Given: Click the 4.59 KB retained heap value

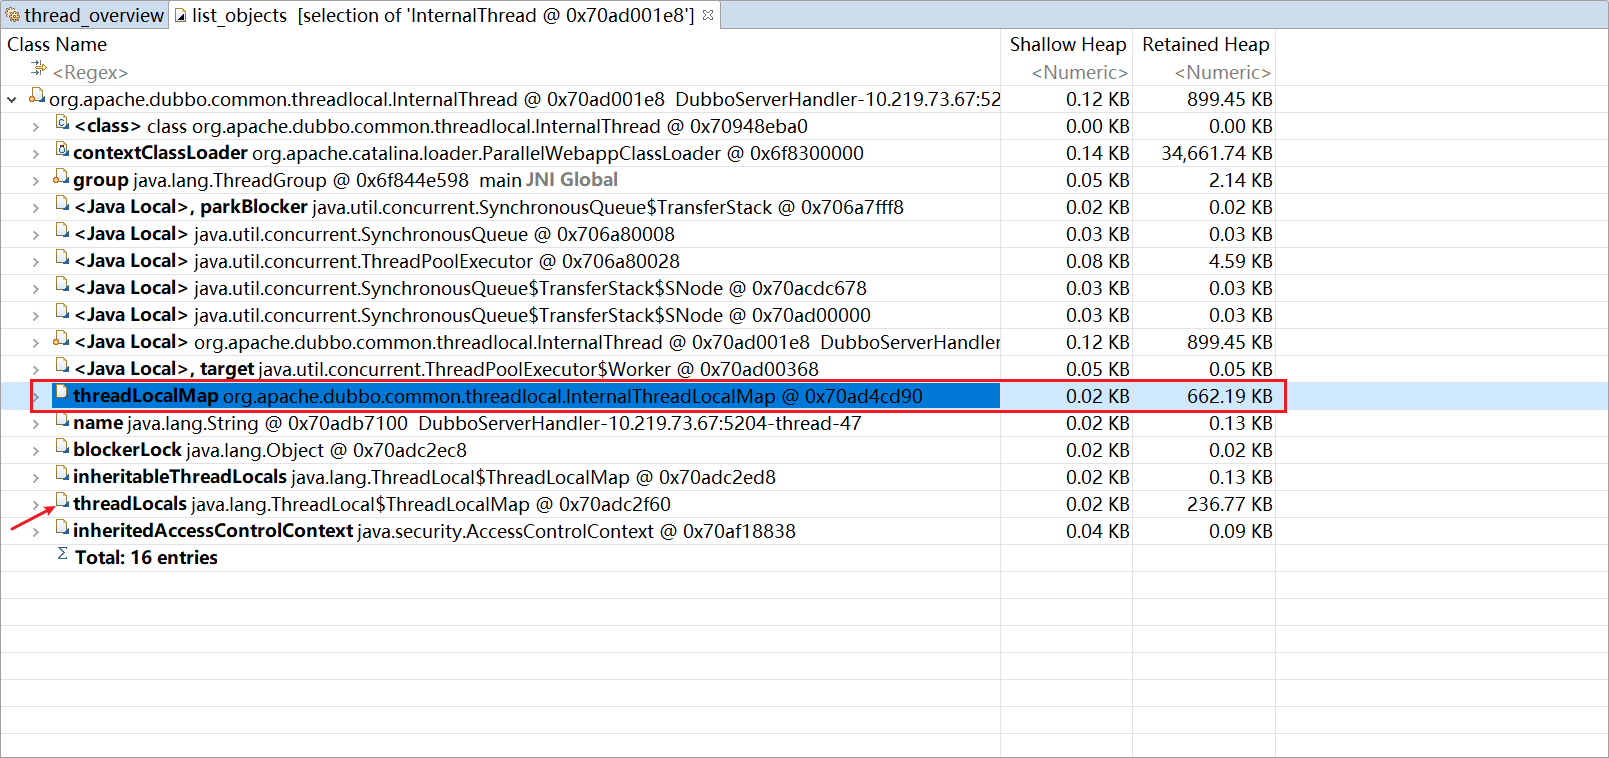Looking at the screenshot, I should coord(1241,261).
